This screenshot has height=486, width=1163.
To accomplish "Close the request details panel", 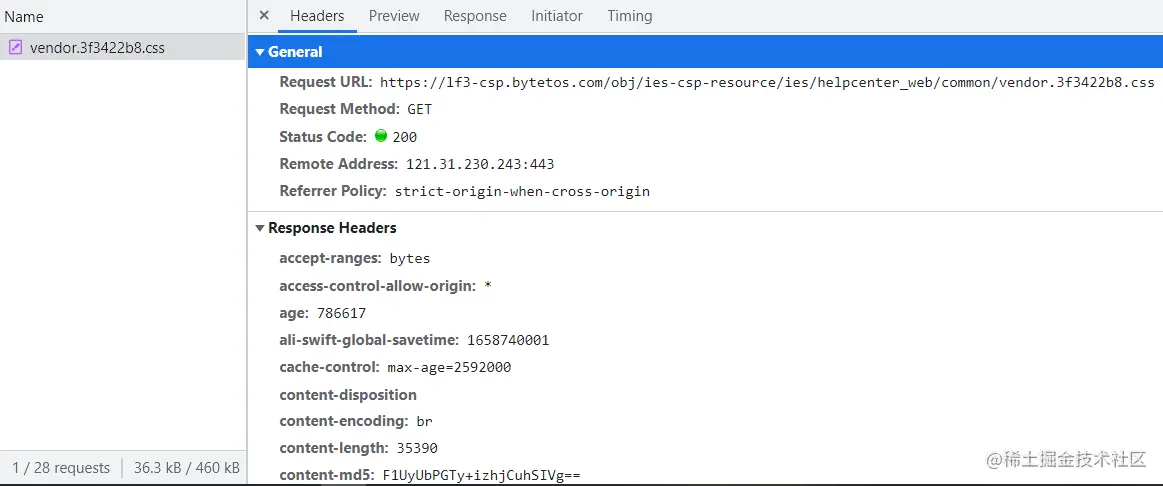I will pyautogui.click(x=264, y=15).
